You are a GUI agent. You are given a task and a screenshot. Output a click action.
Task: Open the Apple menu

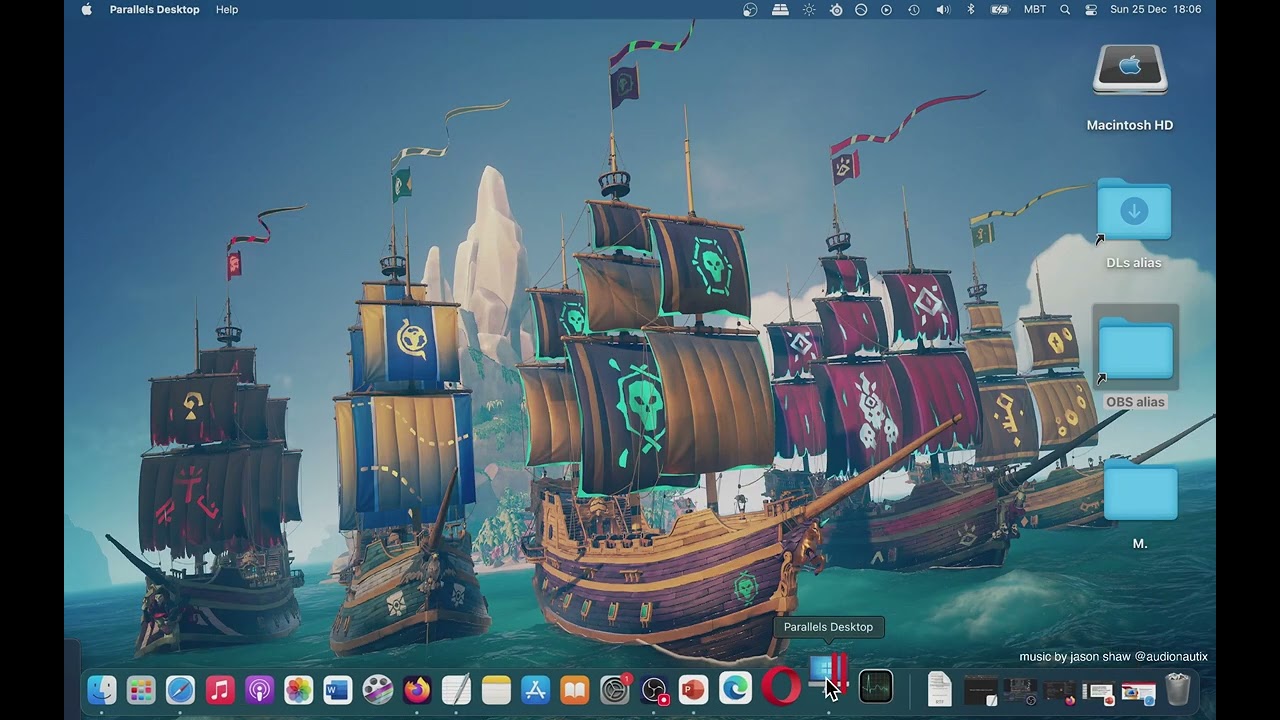point(87,9)
